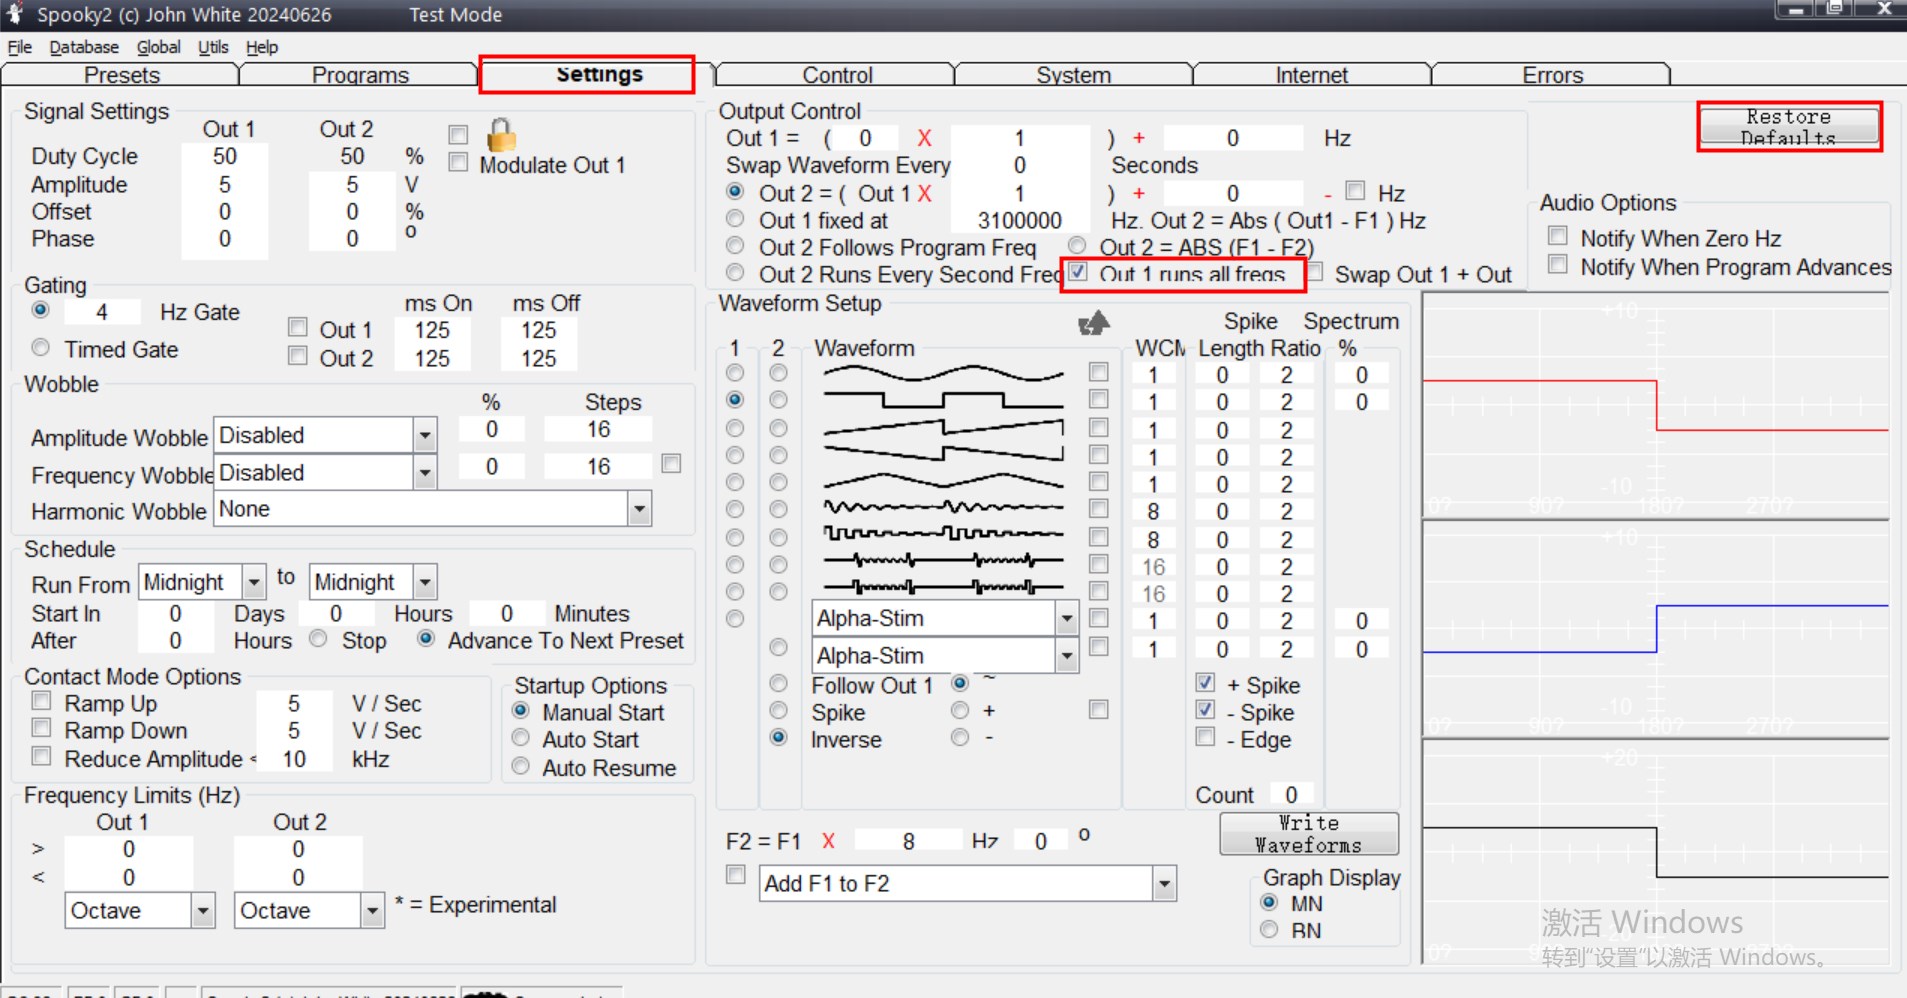The image size is (1907, 998).
Task: Enable the Modulate Out 1 checkbox
Action: [459, 163]
